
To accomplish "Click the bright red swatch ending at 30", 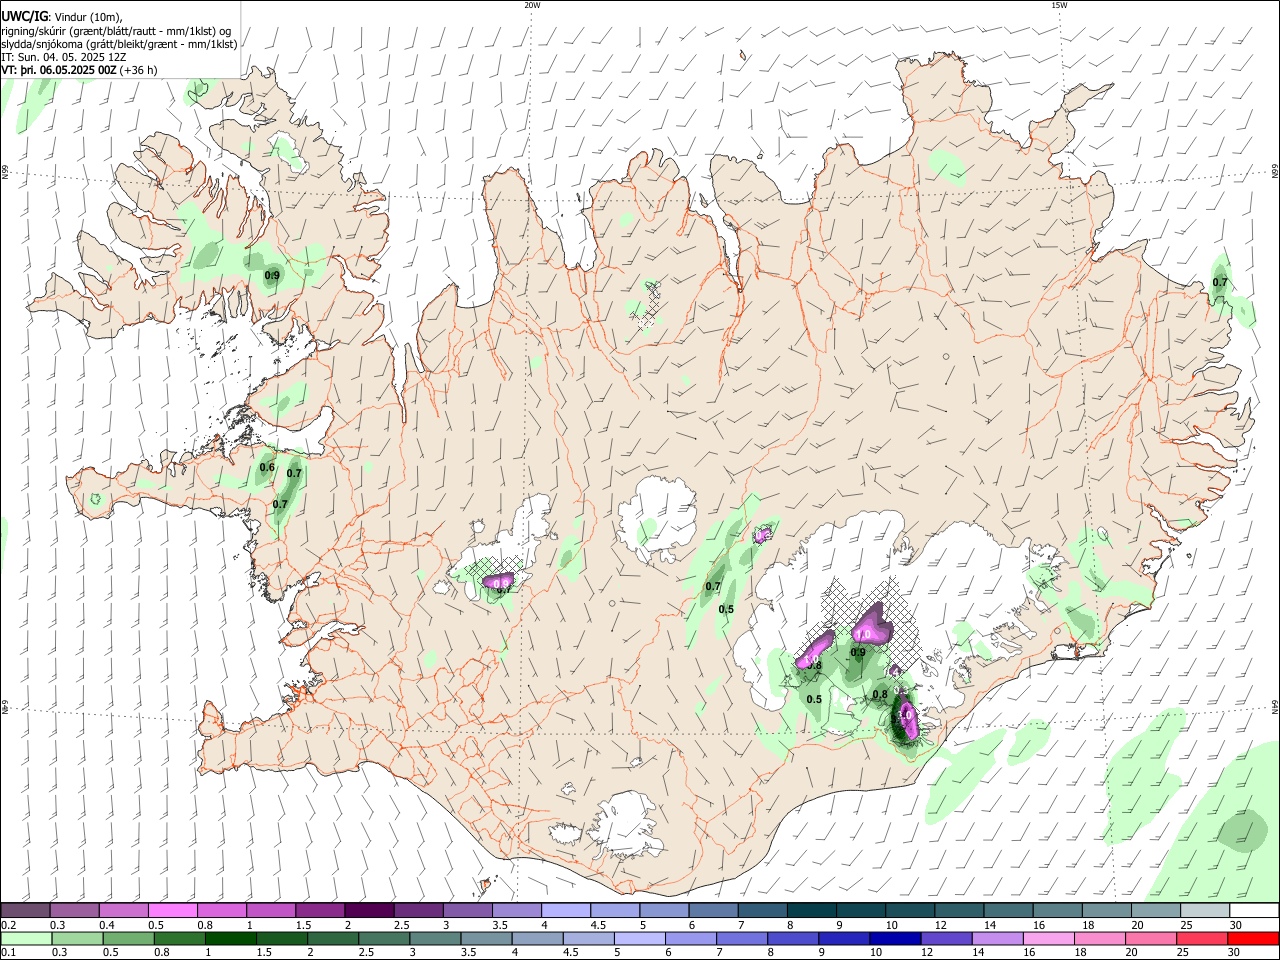I will tap(1254, 938).
